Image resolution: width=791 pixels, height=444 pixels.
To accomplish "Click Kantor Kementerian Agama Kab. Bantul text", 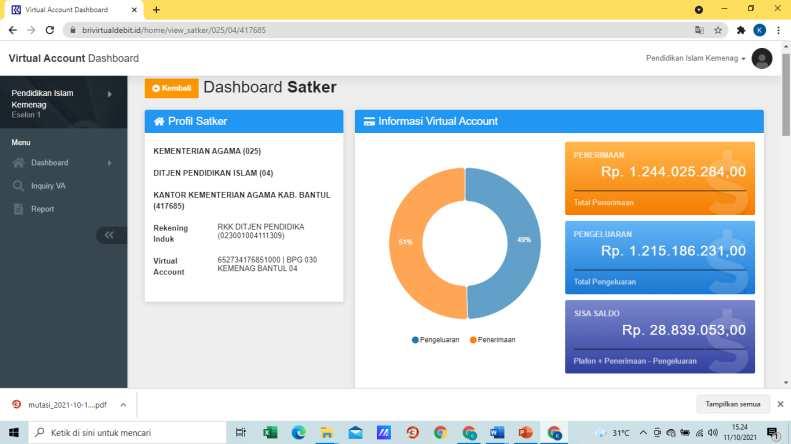I will (x=242, y=200).
